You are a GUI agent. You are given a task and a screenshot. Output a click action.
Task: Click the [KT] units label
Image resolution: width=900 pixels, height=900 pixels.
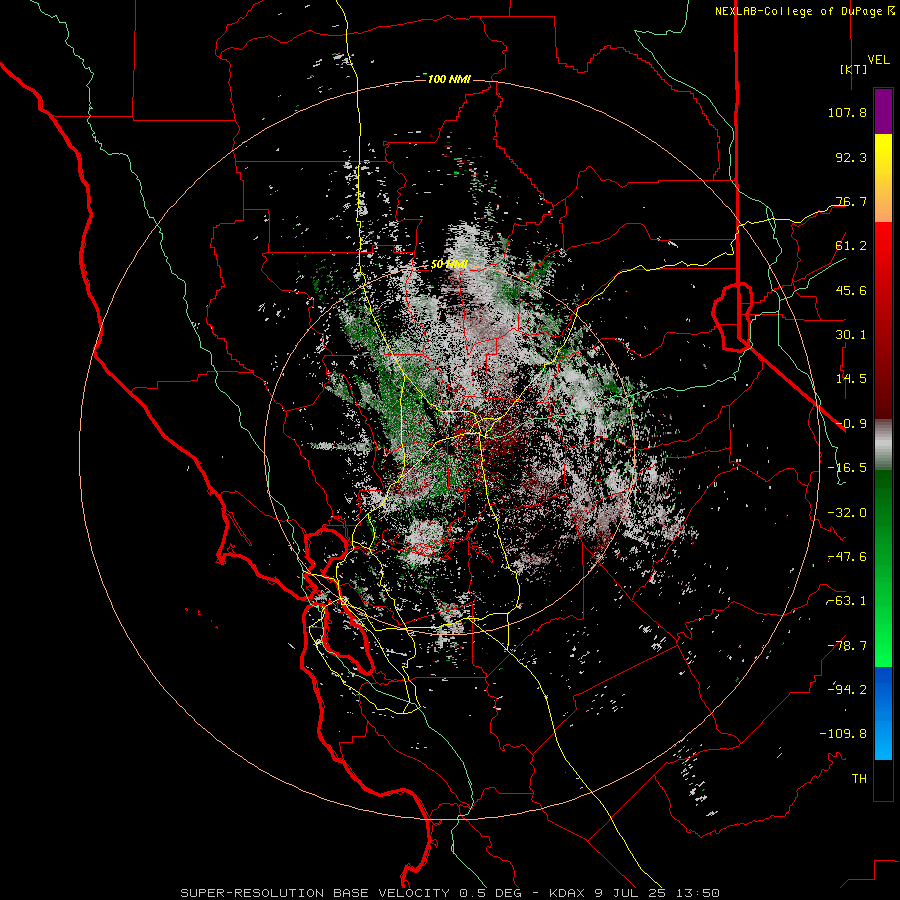click(853, 69)
